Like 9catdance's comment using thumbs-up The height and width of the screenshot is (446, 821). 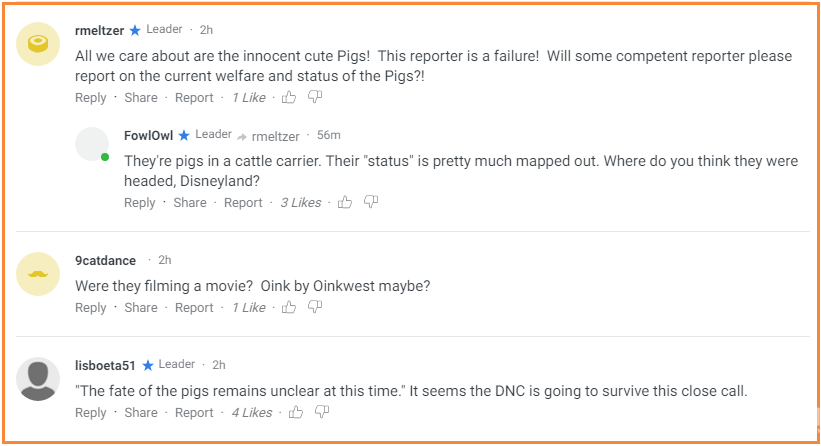tap(289, 307)
